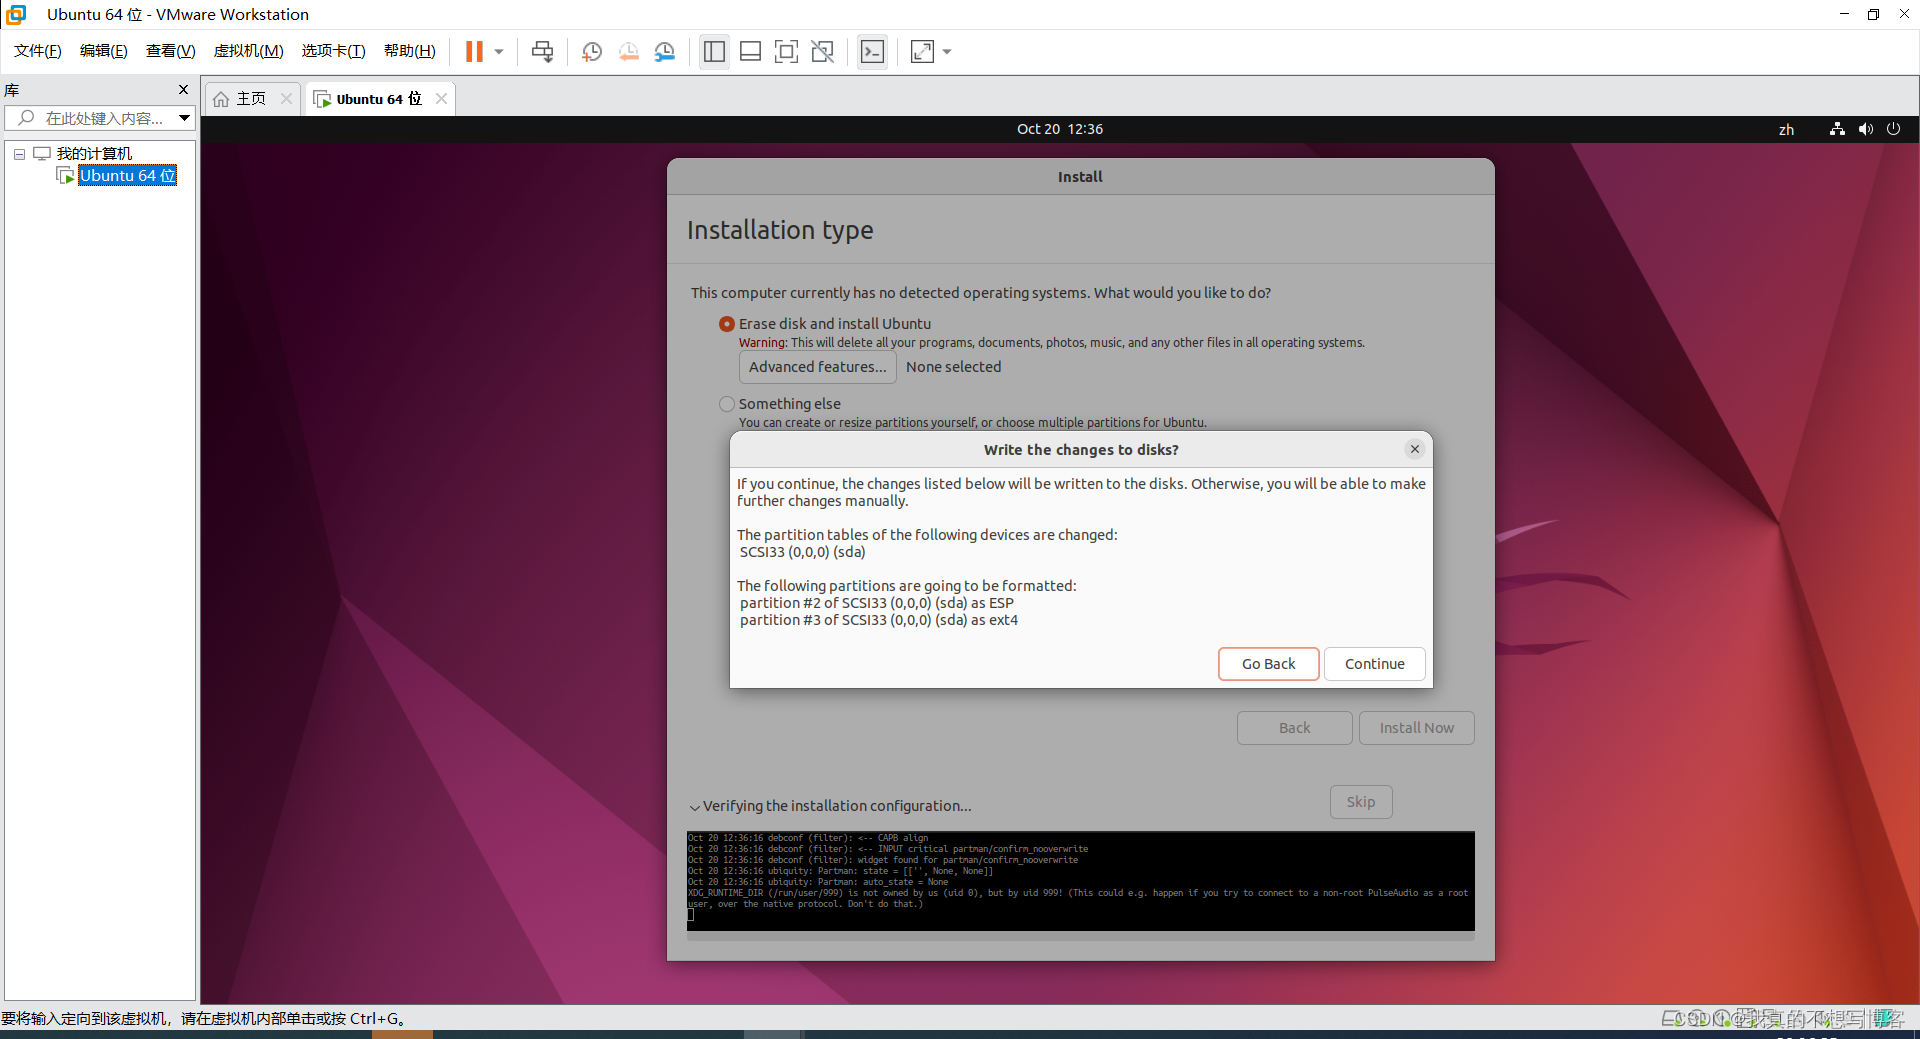Open the library search dropdown arrow

[185, 118]
